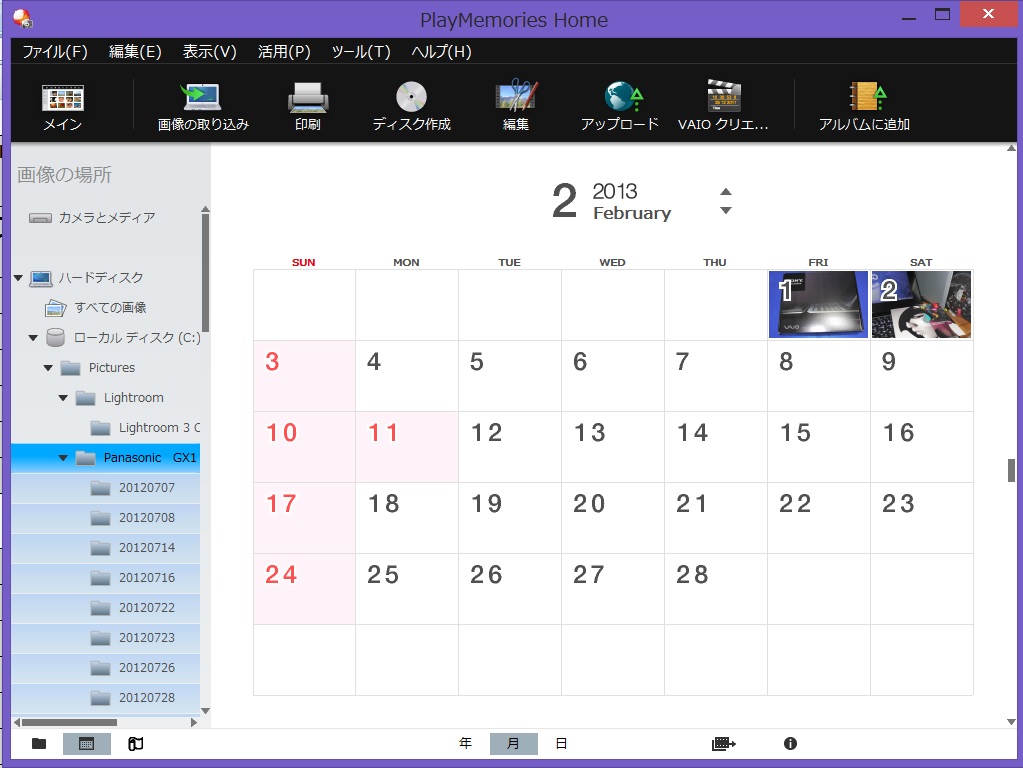The height and width of the screenshot is (768, 1023).
Task: Collapse the ハードディスク tree node
Action: 18,278
